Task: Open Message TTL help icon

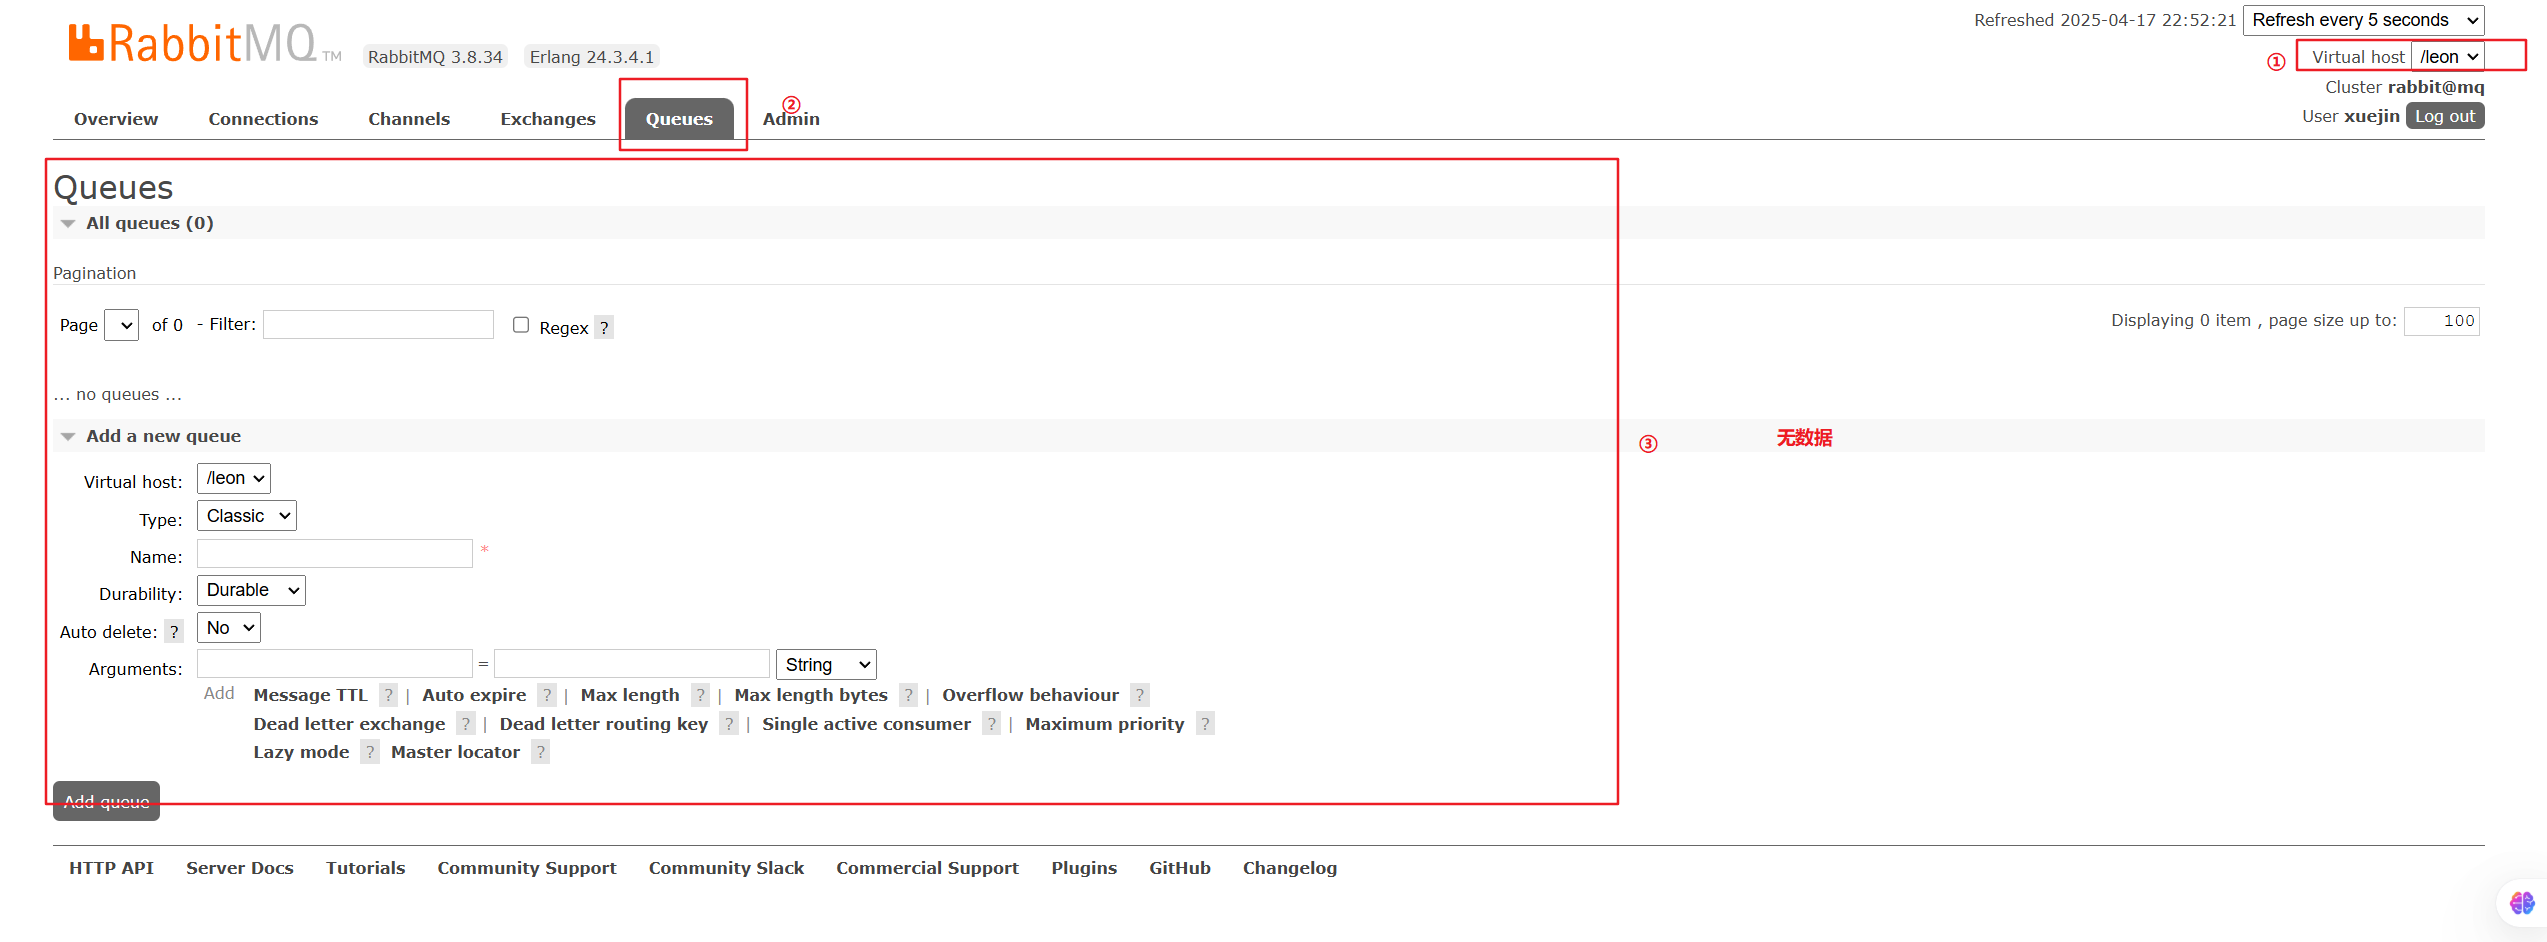Action: click(x=389, y=695)
